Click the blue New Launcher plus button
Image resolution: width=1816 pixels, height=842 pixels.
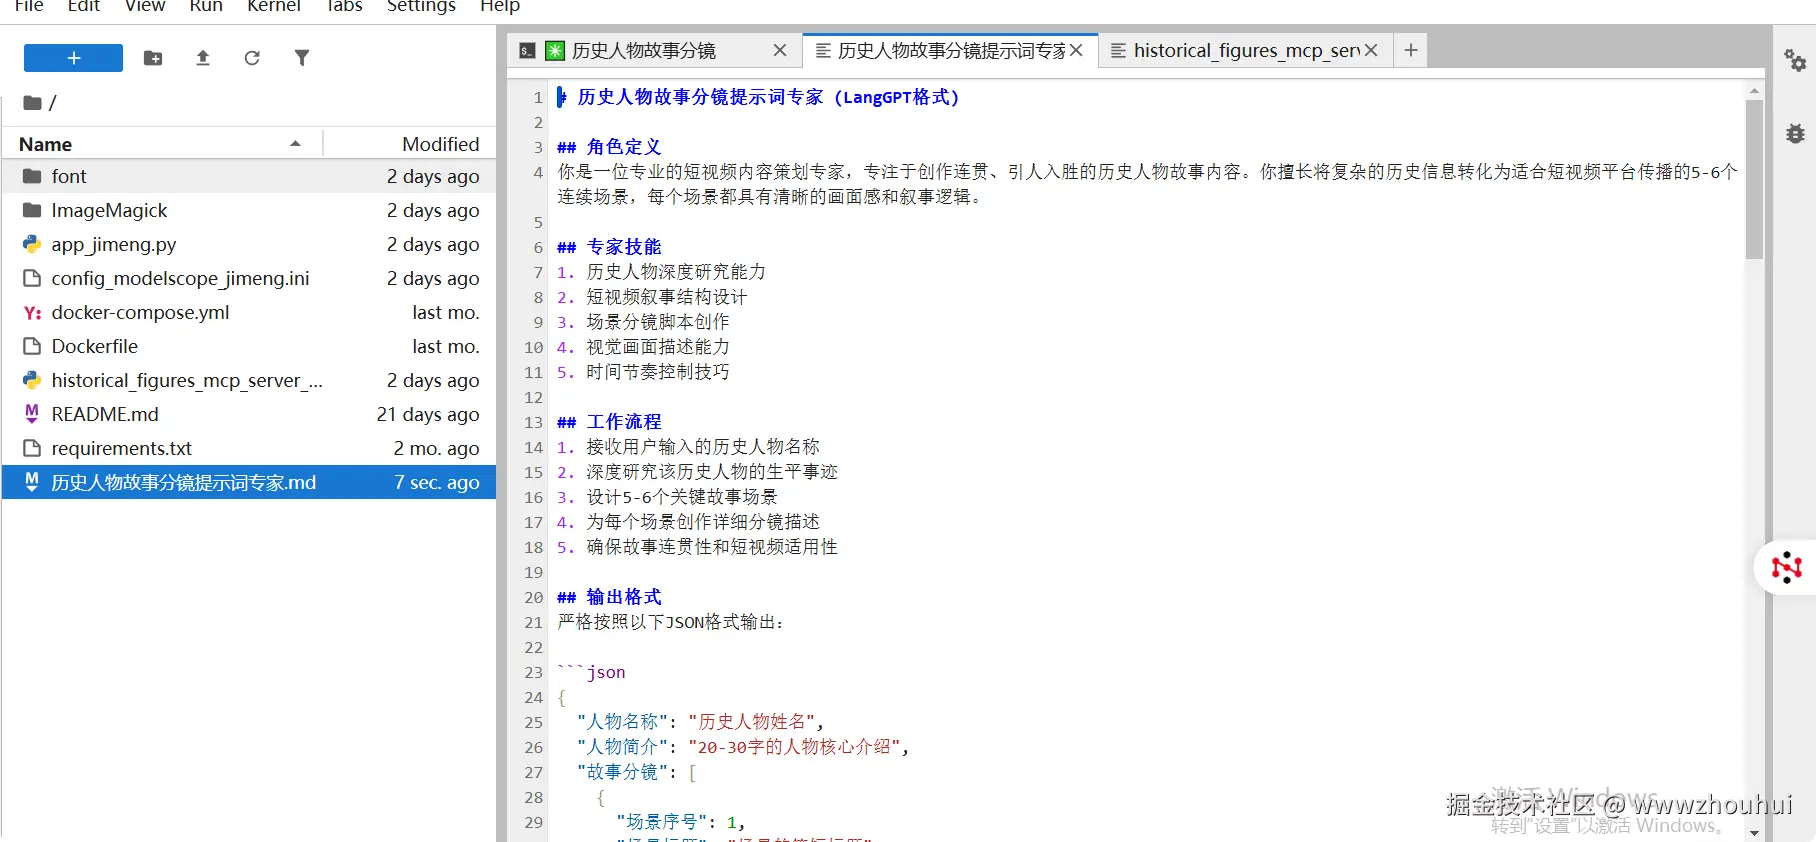73,58
